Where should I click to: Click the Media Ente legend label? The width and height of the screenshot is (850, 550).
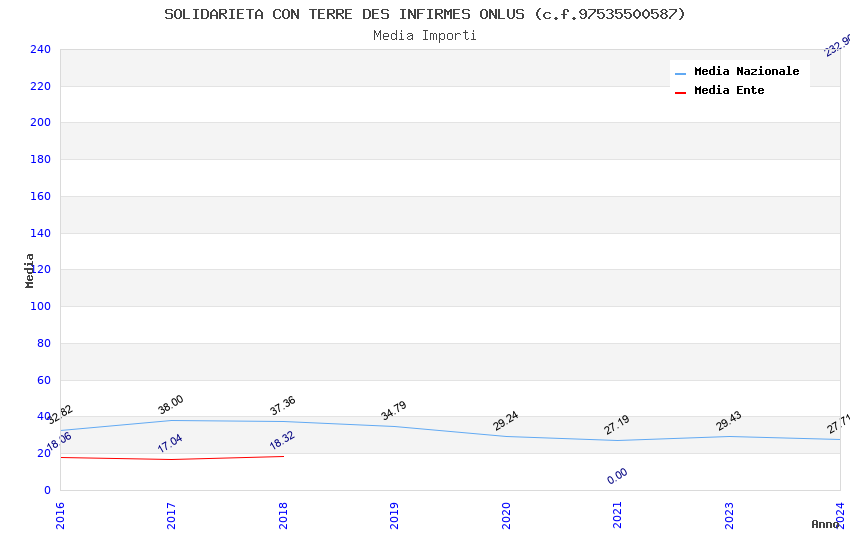tap(729, 90)
